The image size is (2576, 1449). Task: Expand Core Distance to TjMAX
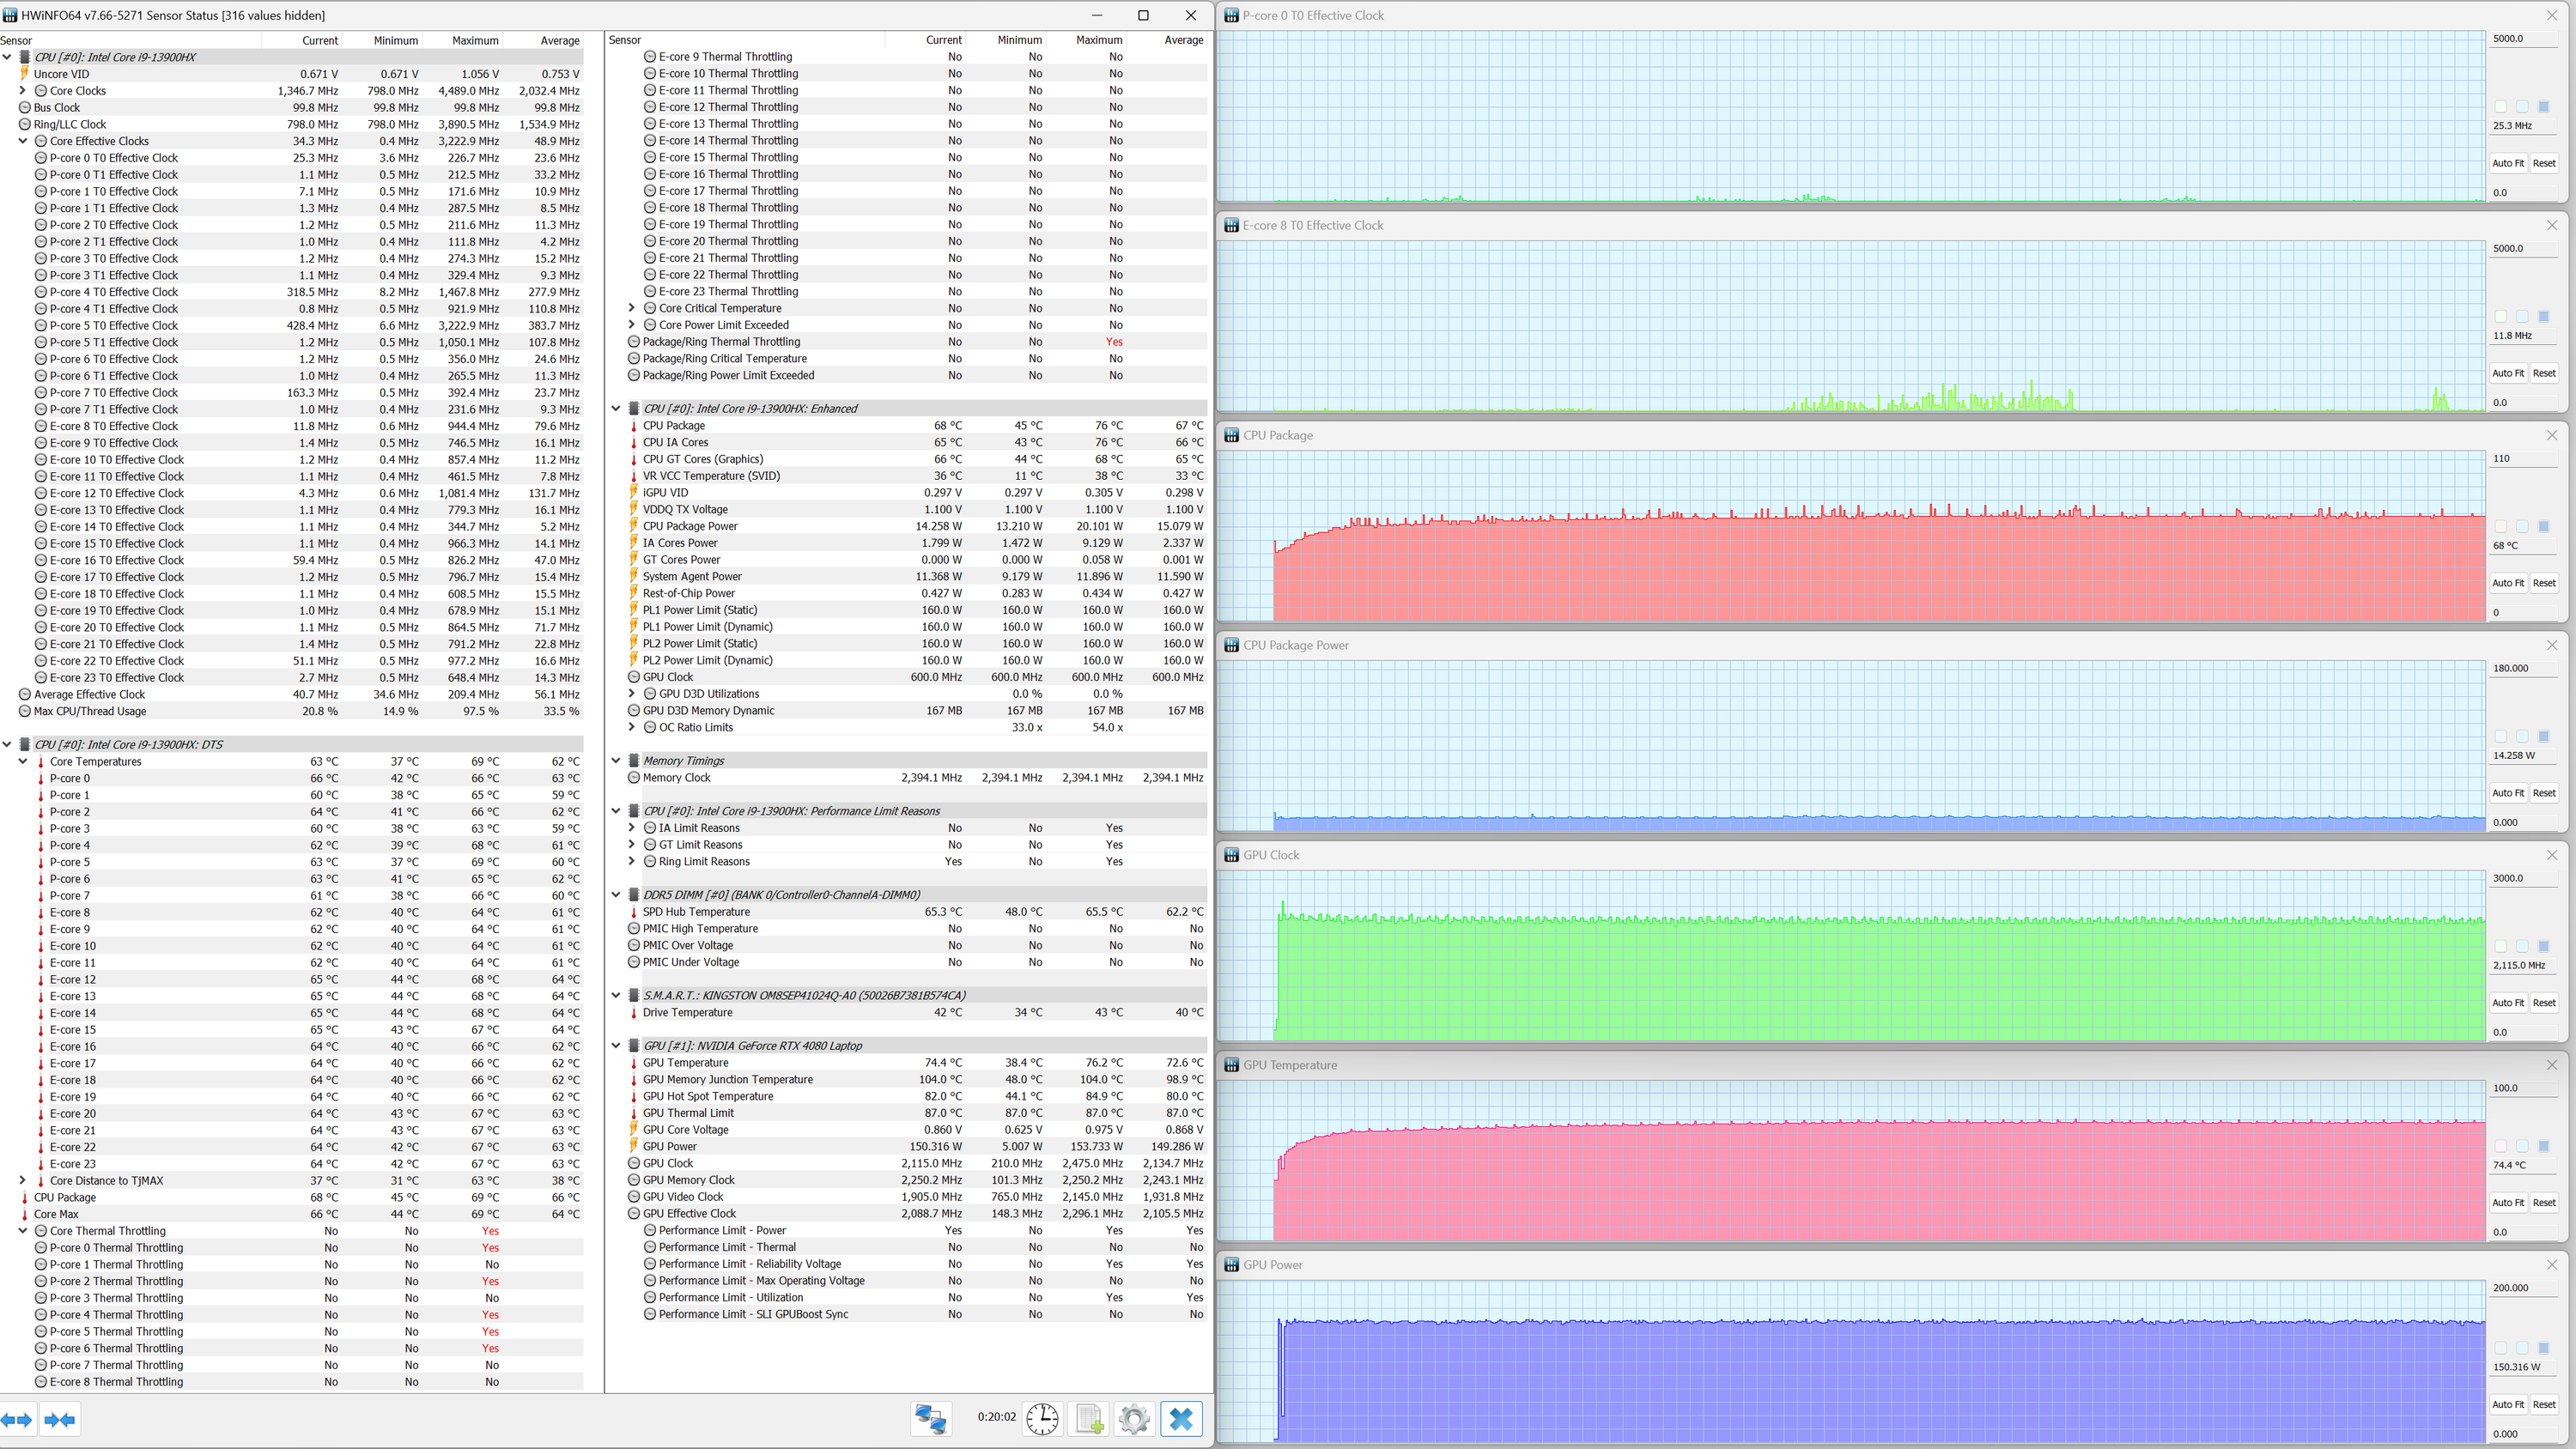tap(23, 1180)
